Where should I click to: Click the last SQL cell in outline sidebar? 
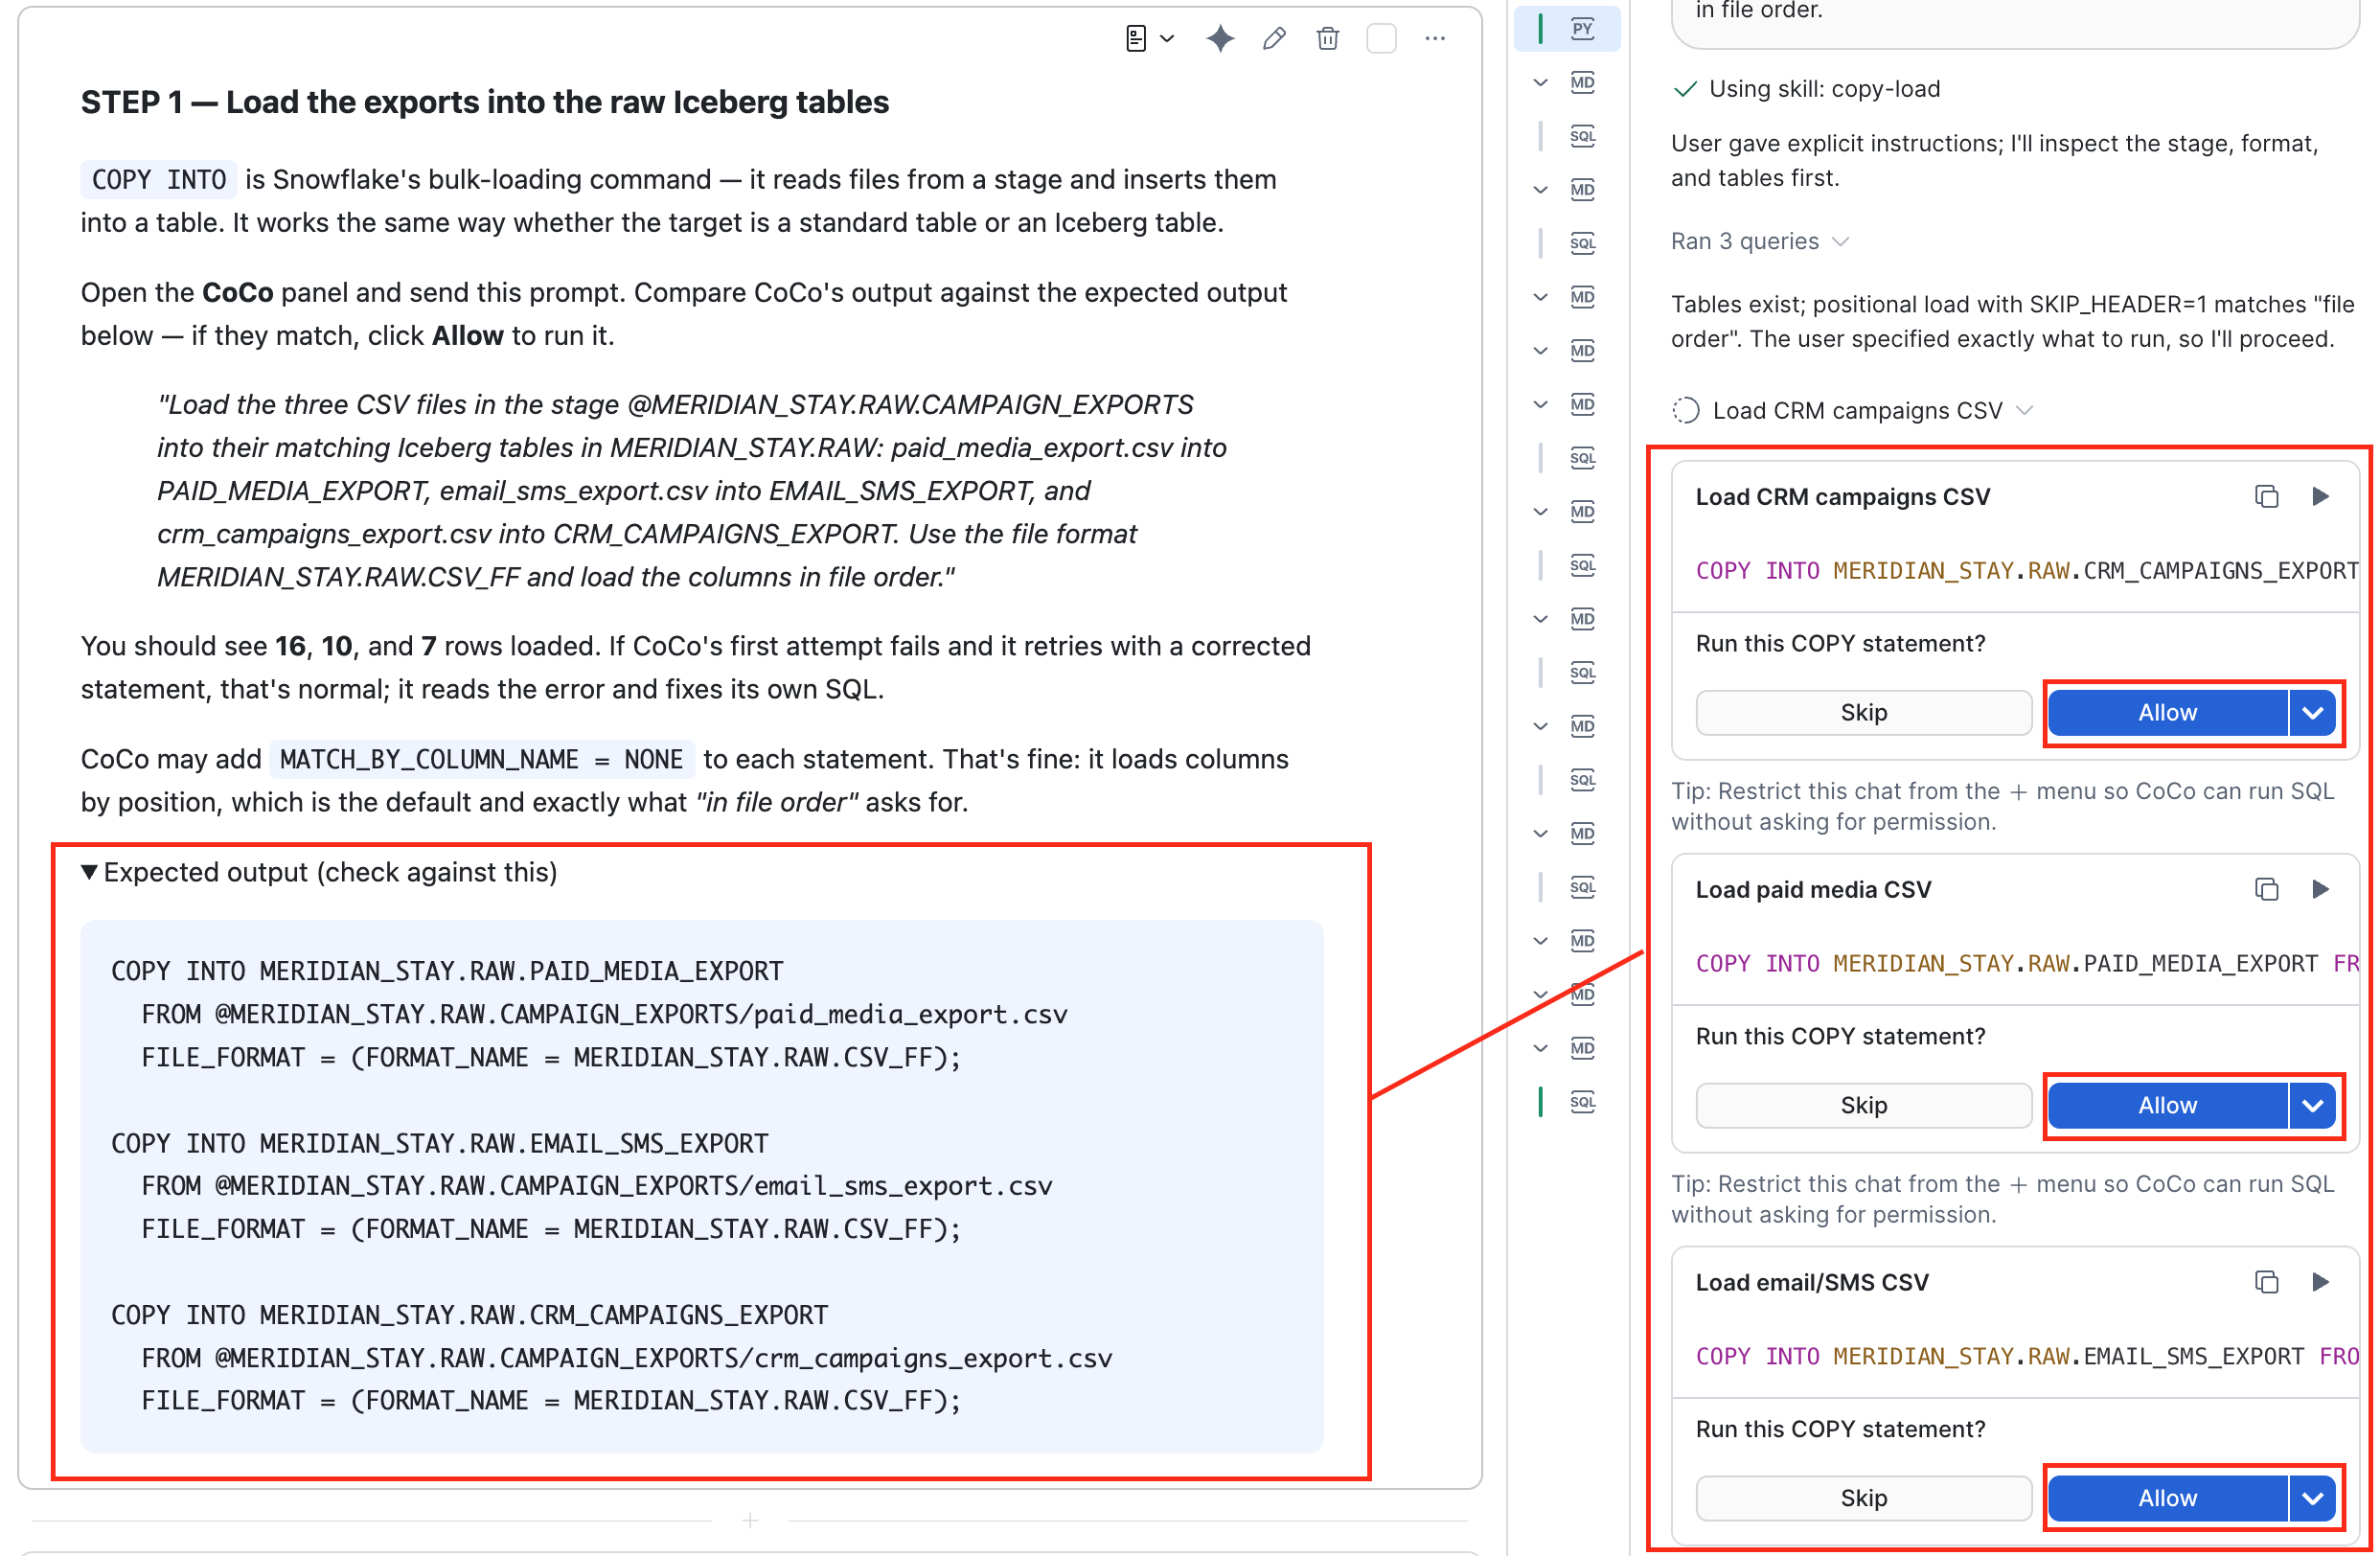click(x=1581, y=1103)
